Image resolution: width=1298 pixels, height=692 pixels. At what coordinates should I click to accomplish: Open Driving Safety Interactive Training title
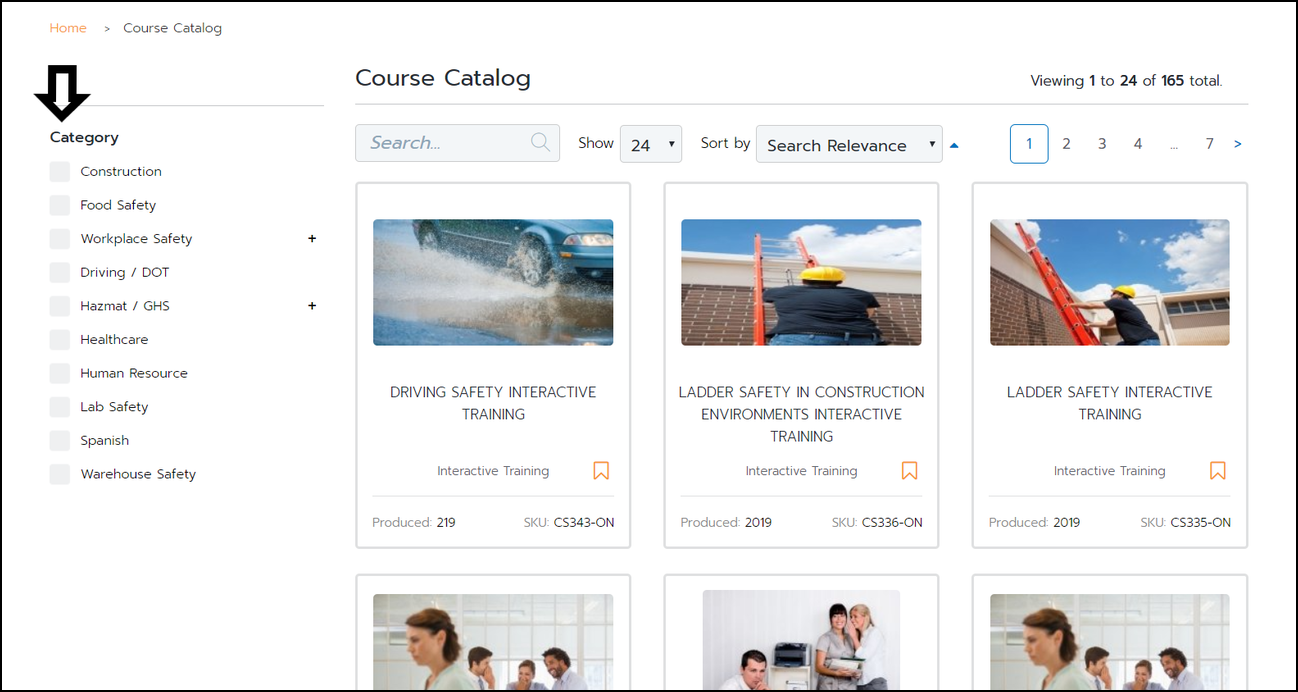click(x=493, y=403)
